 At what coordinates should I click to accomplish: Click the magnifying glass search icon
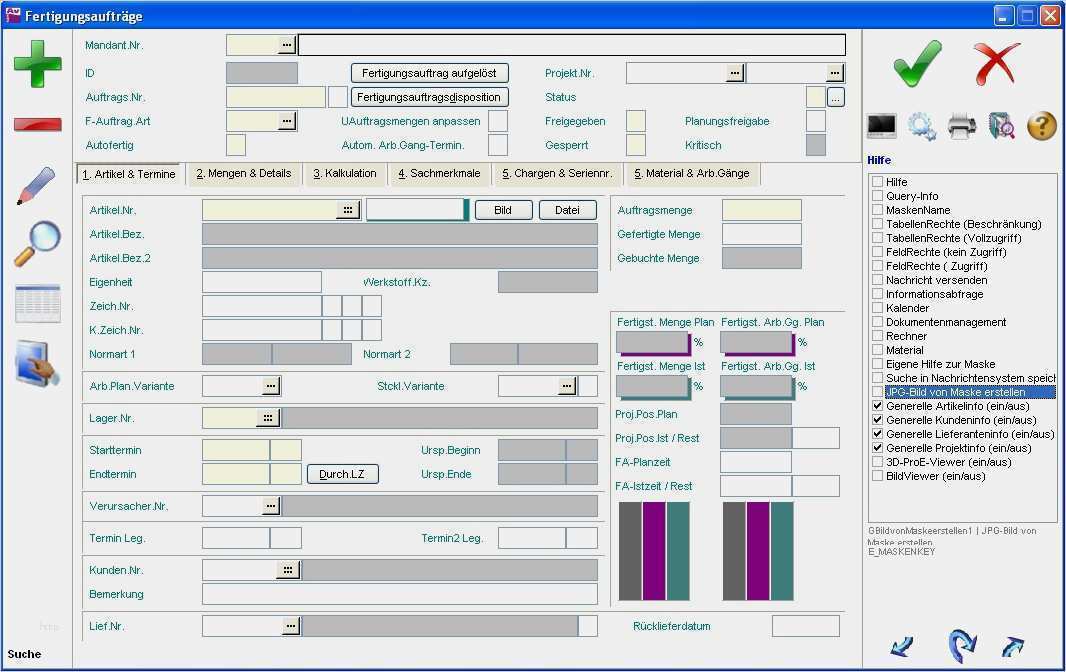point(37,244)
